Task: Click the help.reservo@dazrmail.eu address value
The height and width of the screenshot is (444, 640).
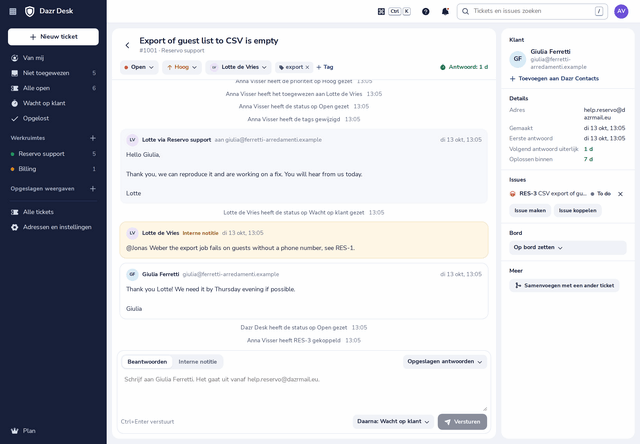Action: point(604,114)
